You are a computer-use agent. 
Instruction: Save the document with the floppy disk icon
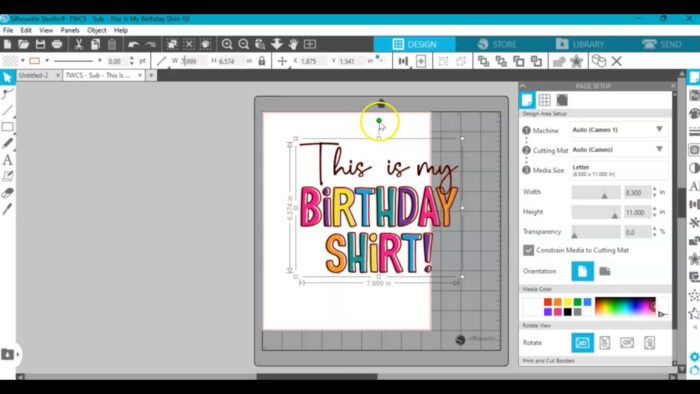point(40,44)
